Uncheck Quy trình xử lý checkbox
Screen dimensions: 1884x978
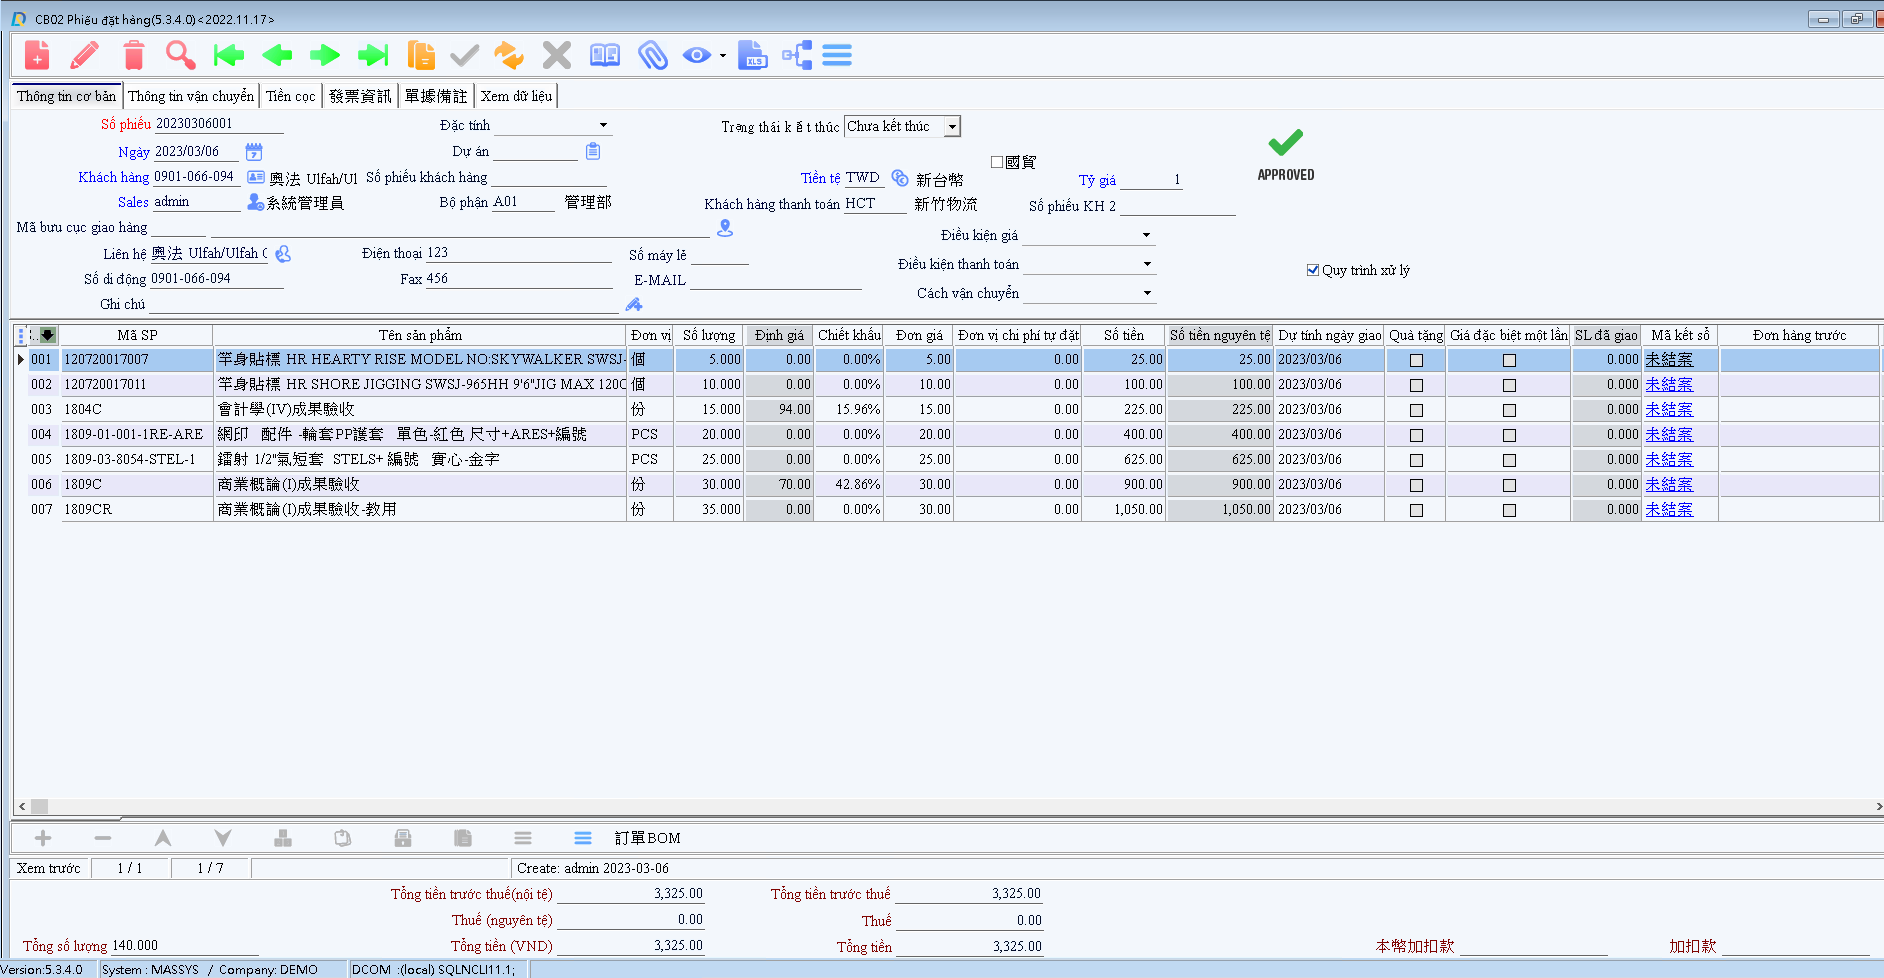[x=1313, y=270]
